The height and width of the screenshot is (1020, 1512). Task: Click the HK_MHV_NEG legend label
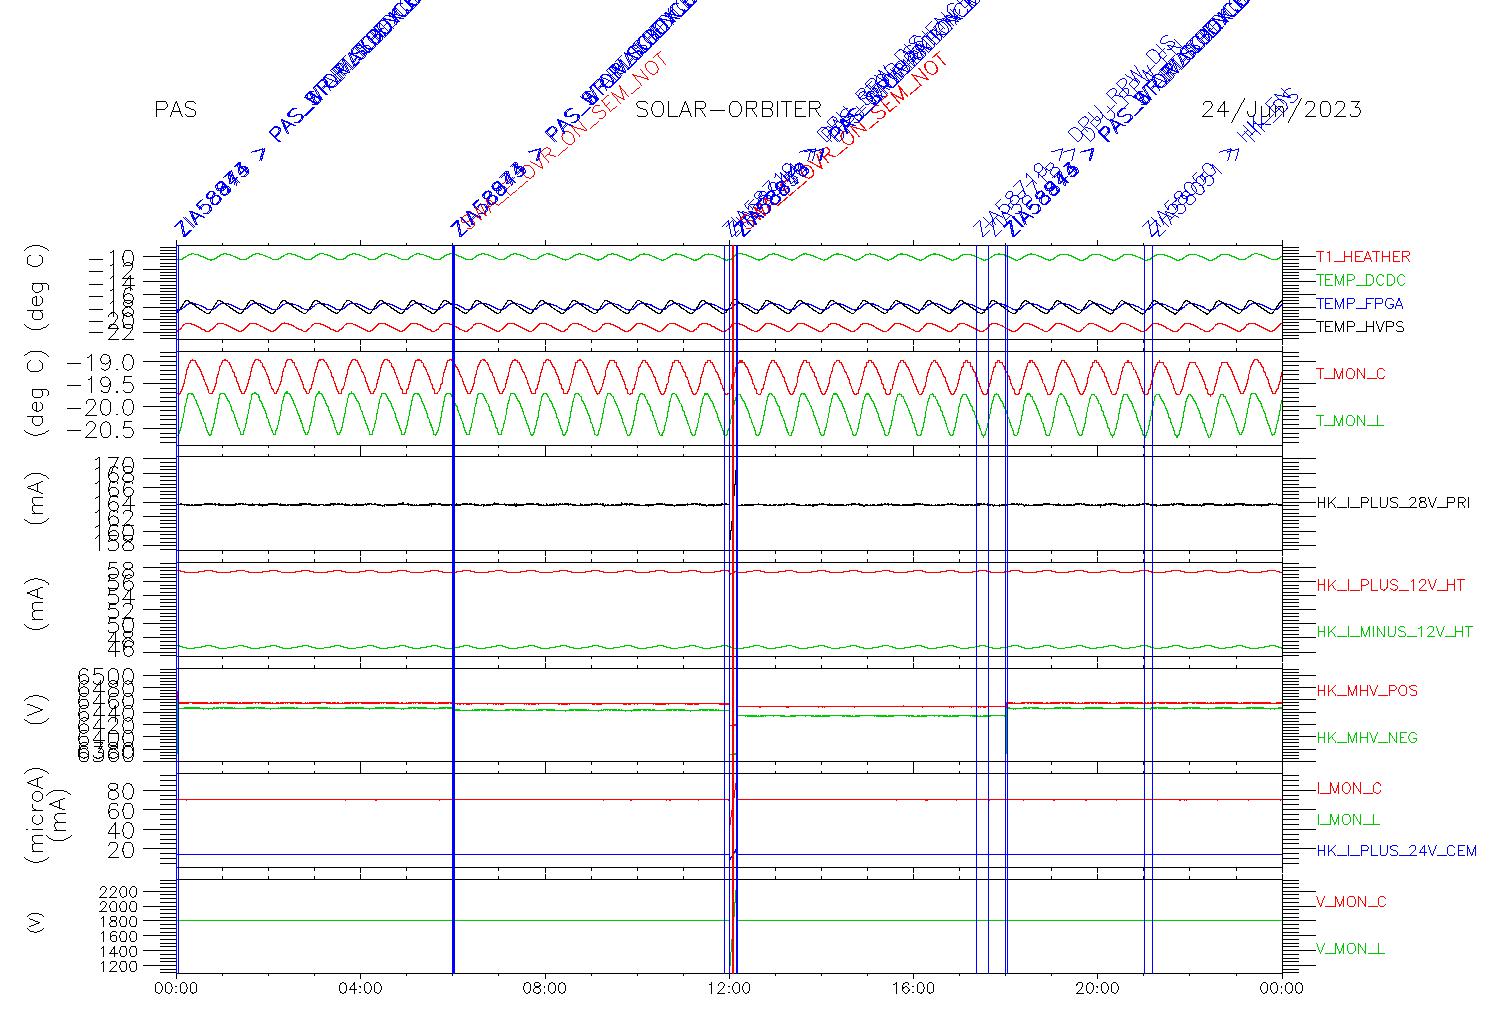tap(1367, 738)
